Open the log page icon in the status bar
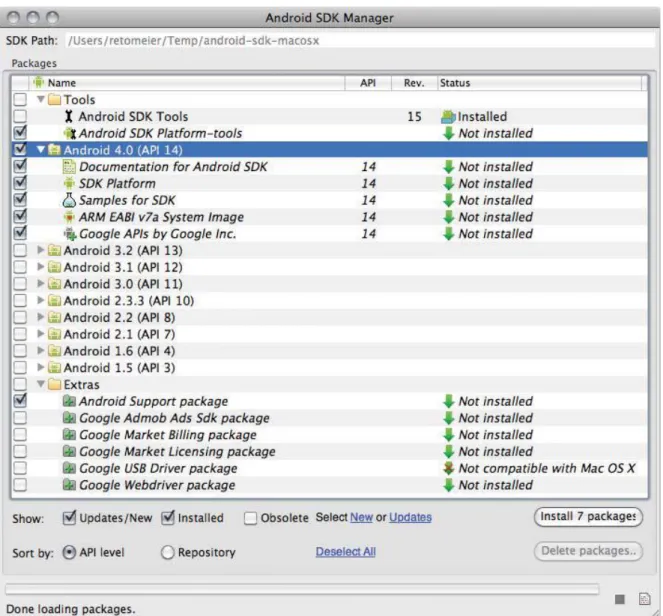Screen dimensions: 663x616 [644, 599]
